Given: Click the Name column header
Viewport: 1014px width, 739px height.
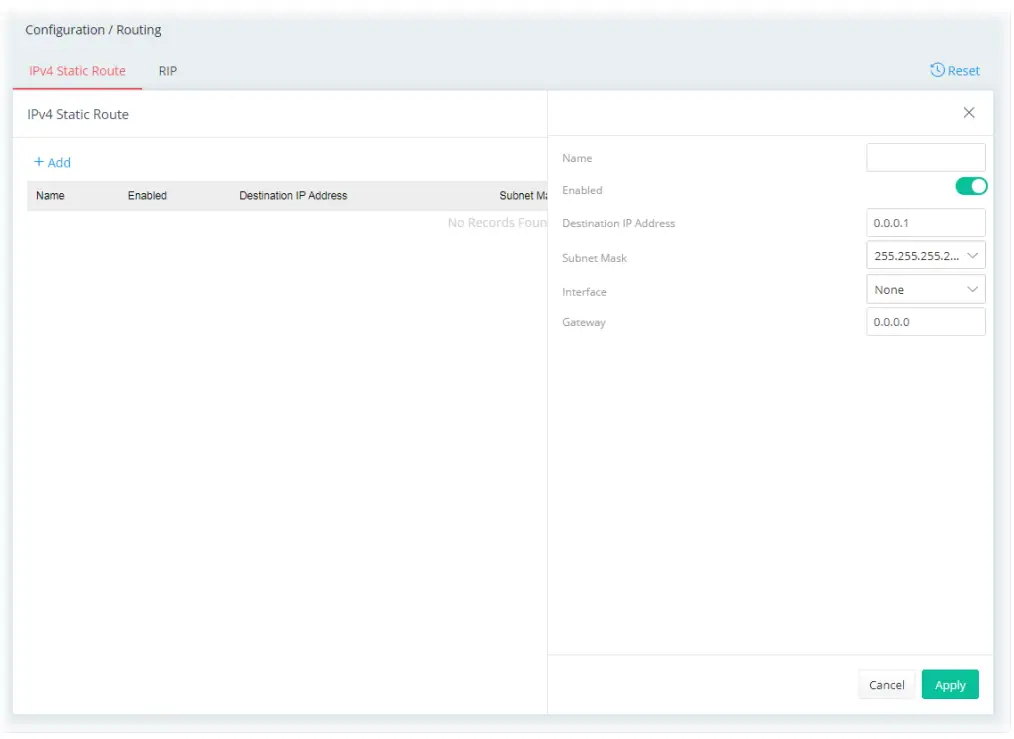Looking at the screenshot, I should 50,195.
